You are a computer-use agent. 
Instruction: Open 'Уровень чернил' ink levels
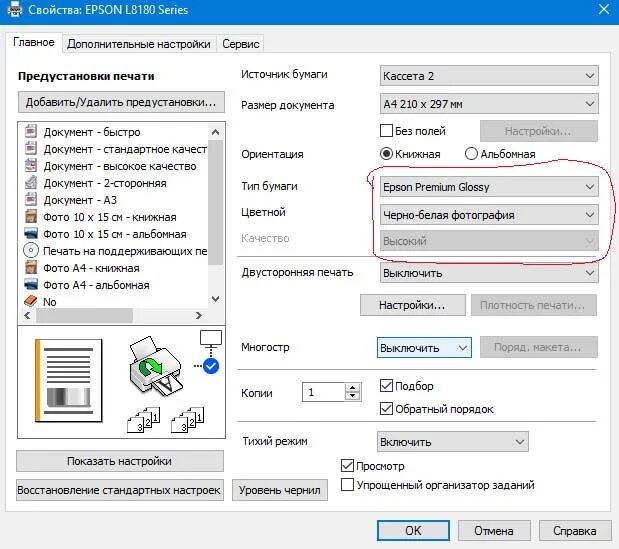pos(279,490)
